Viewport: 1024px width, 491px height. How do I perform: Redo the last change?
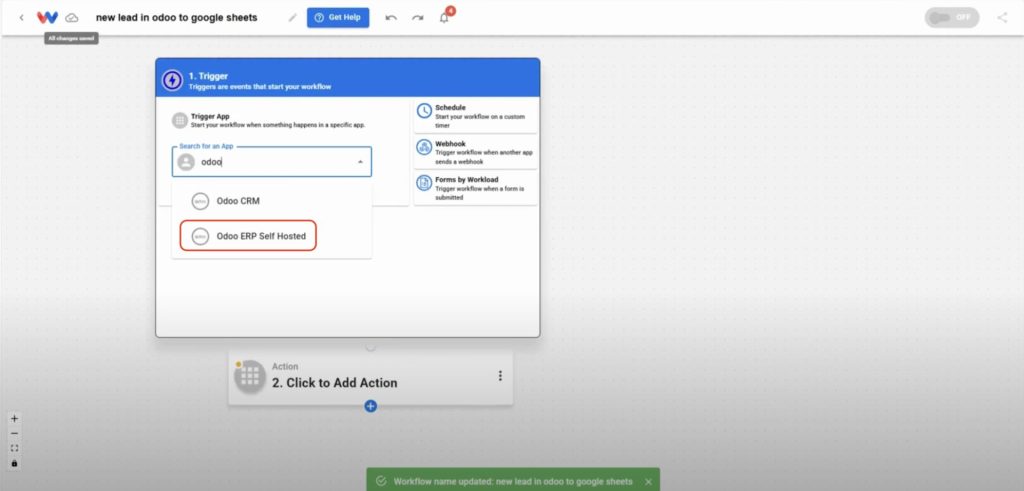417,18
